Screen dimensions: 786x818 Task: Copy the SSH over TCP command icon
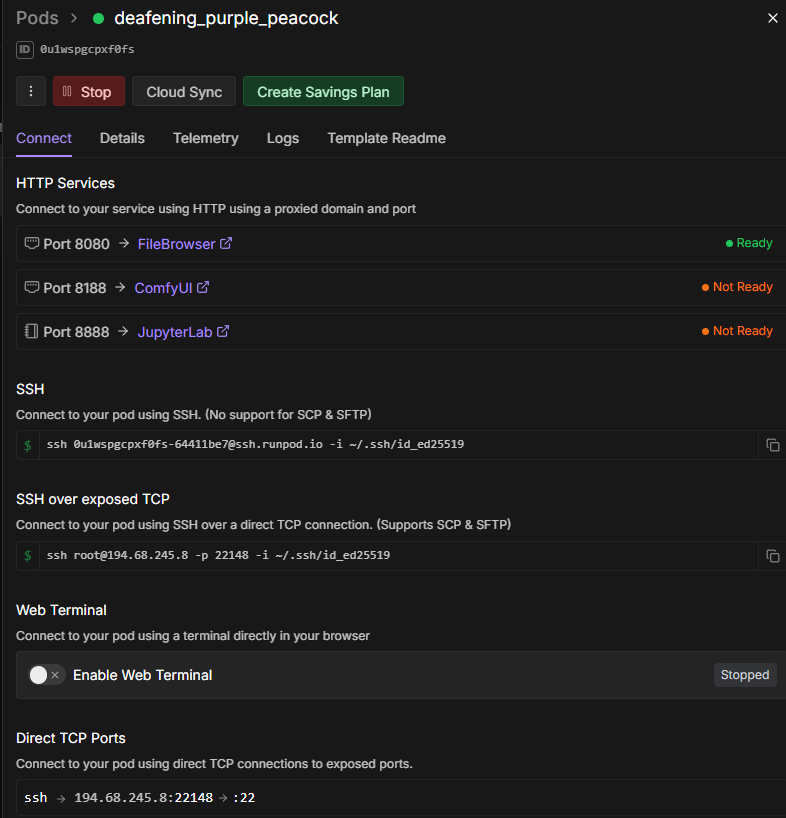771,556
